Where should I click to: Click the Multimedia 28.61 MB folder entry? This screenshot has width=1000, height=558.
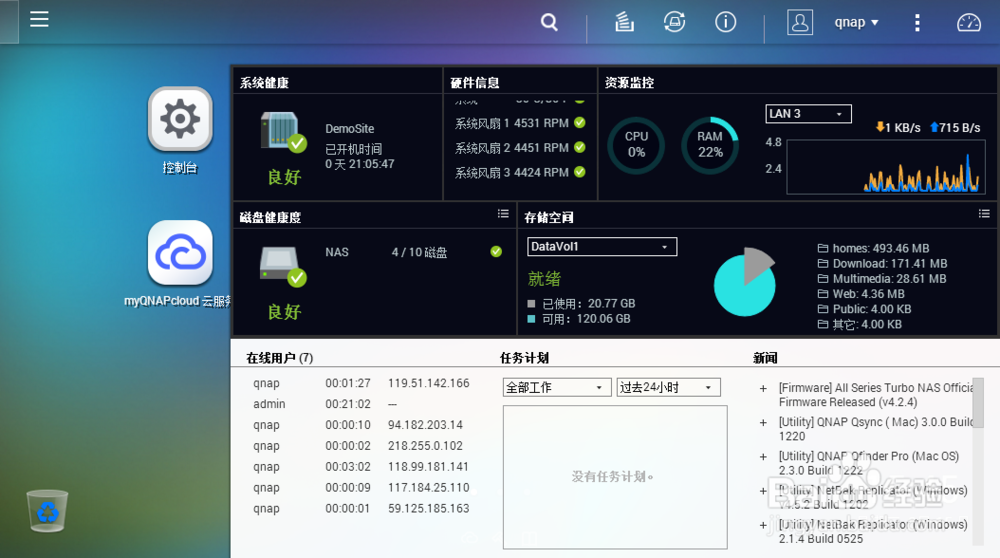tap(882, 279)
